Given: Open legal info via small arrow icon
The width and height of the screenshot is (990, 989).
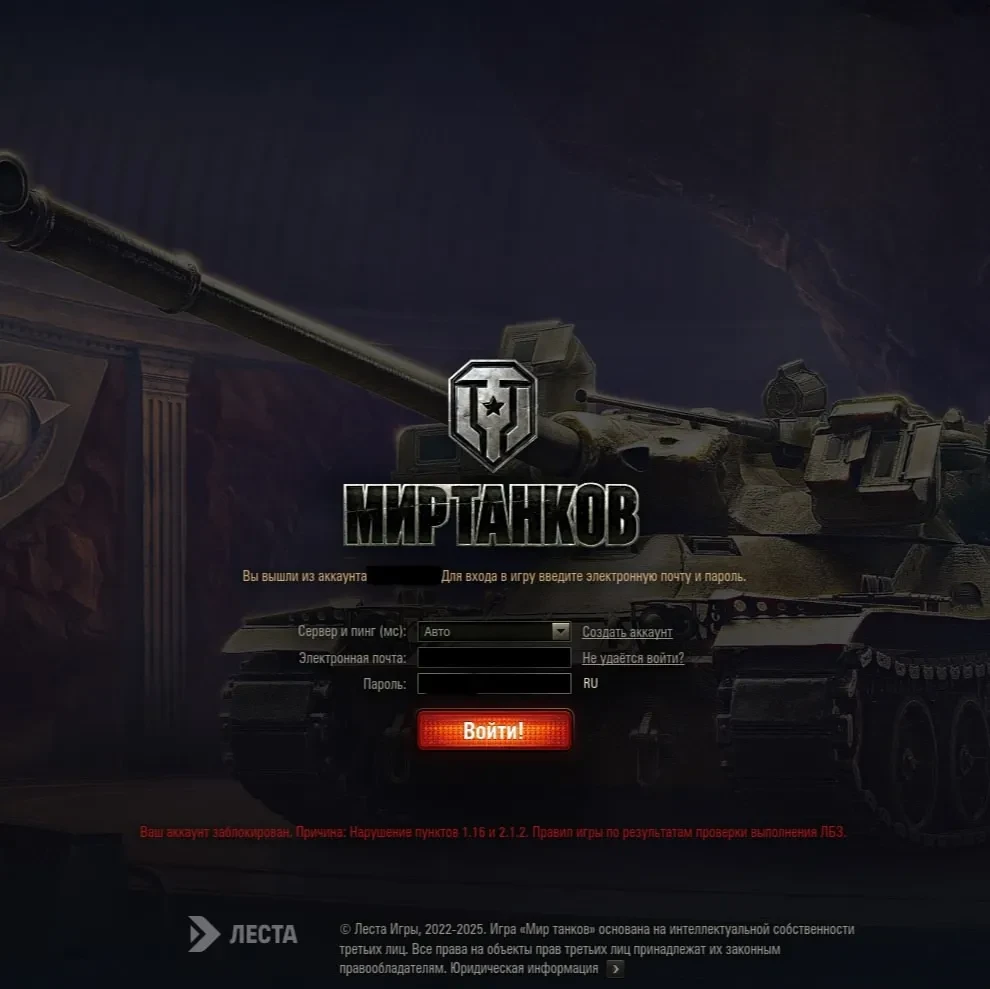Looking at the screenshot, I should click(x=615, y=968).
